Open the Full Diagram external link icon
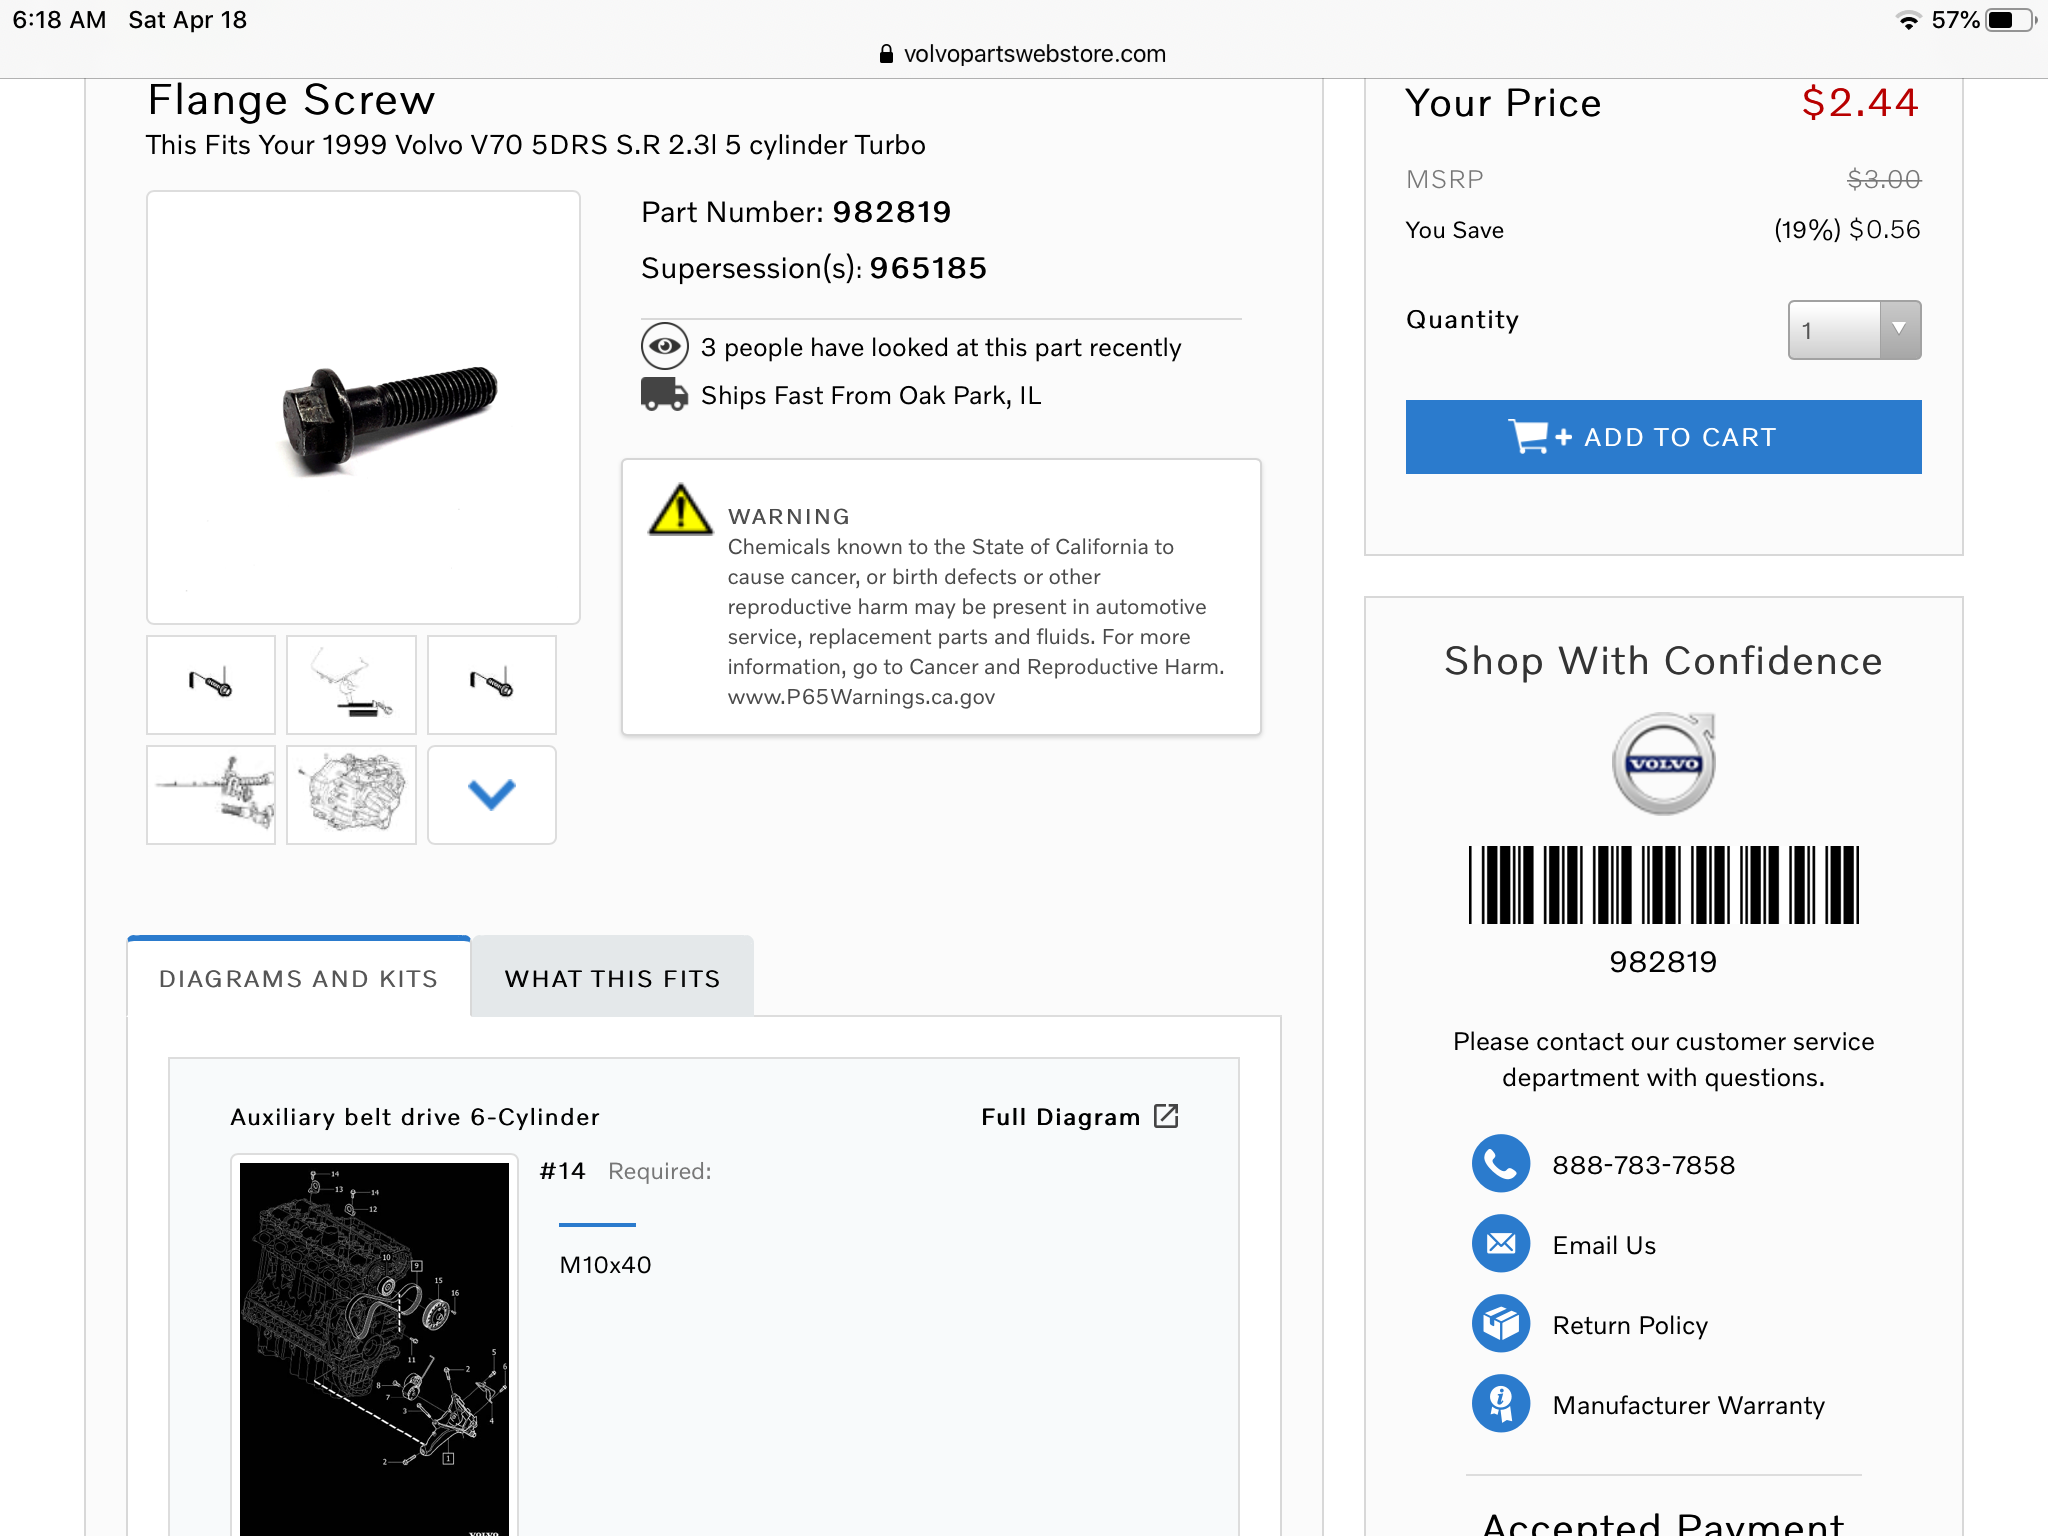This screenshot has height=1536, width=2048. click(1166, 1116)
